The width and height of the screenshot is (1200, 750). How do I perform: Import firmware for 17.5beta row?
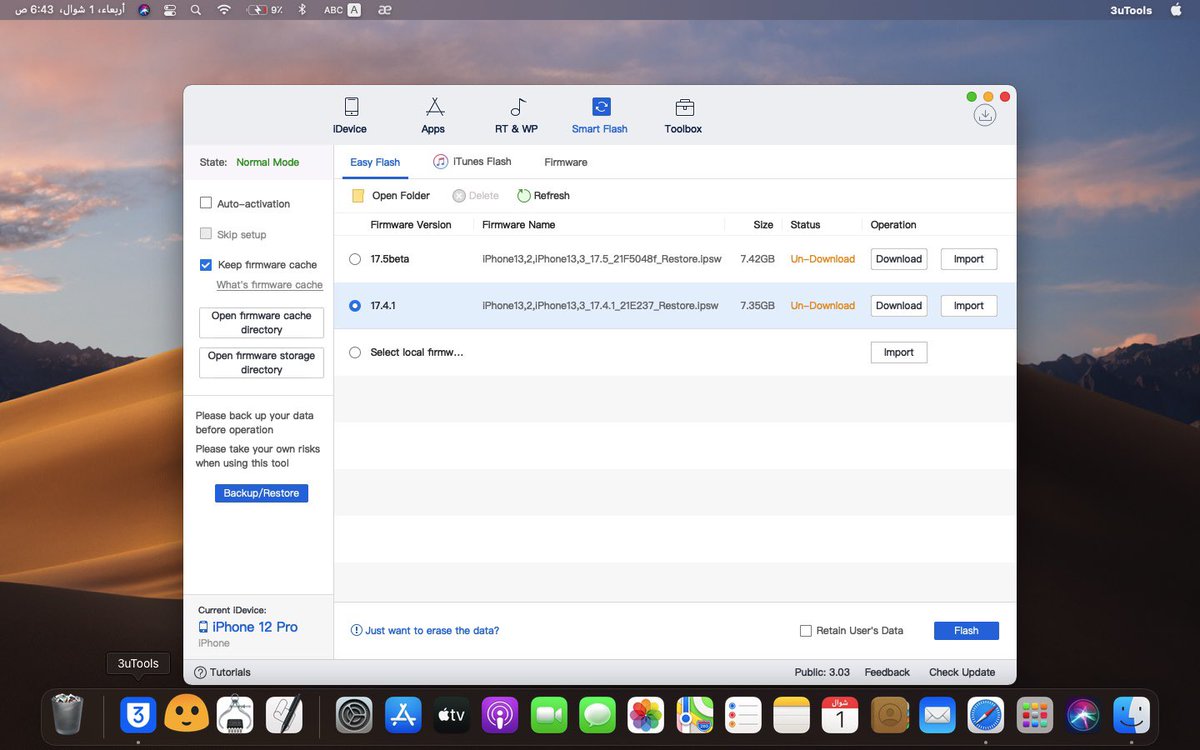pos(969,259)
